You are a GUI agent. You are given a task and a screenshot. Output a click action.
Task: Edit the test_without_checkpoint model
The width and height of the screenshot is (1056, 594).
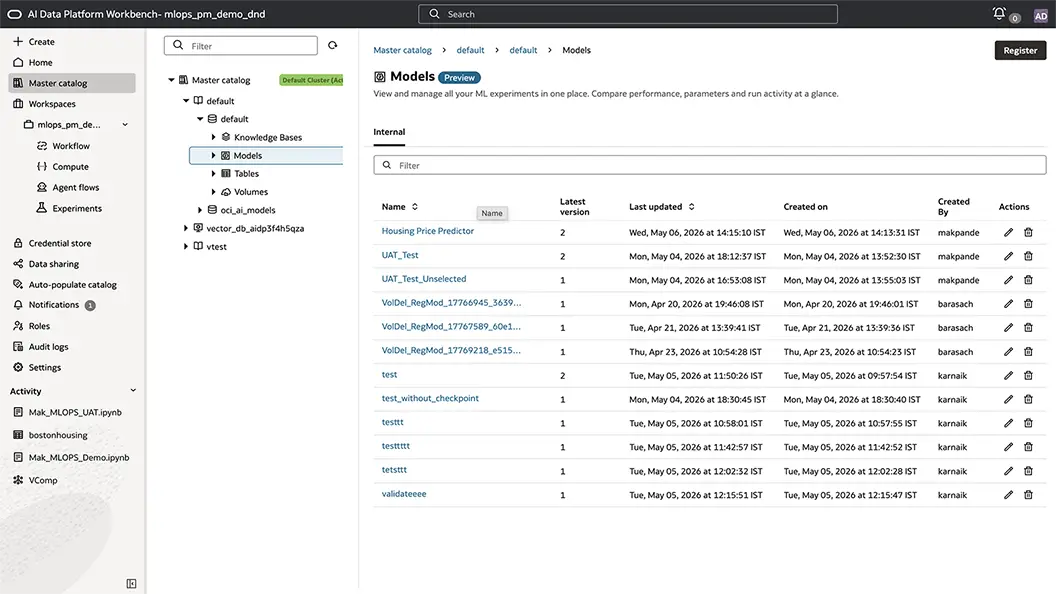(1008, 399)
